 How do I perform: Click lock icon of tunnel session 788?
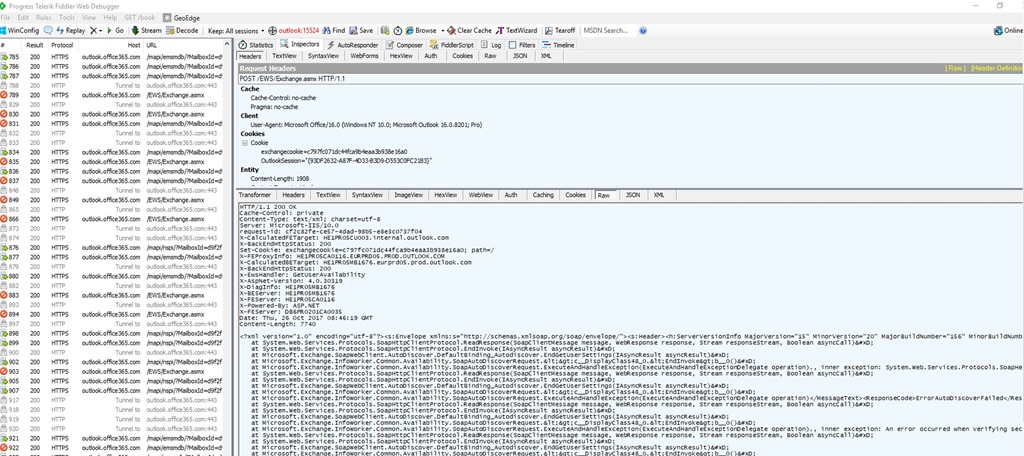click(4, 86)
